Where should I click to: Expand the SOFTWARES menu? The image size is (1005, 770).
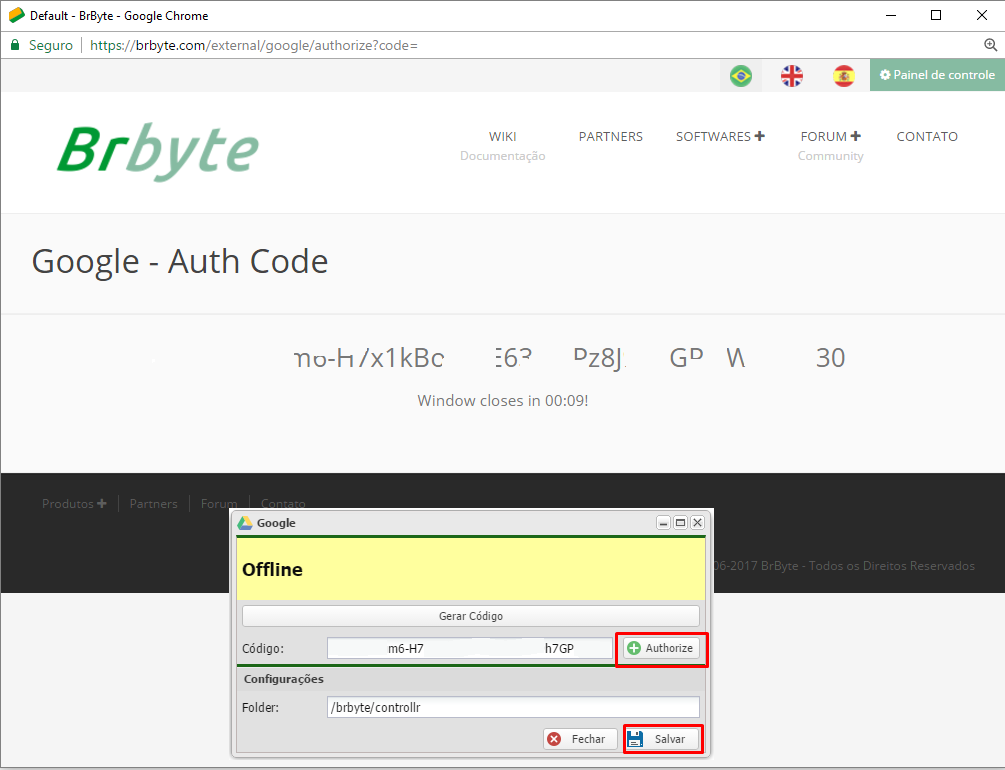coord(720,137)
